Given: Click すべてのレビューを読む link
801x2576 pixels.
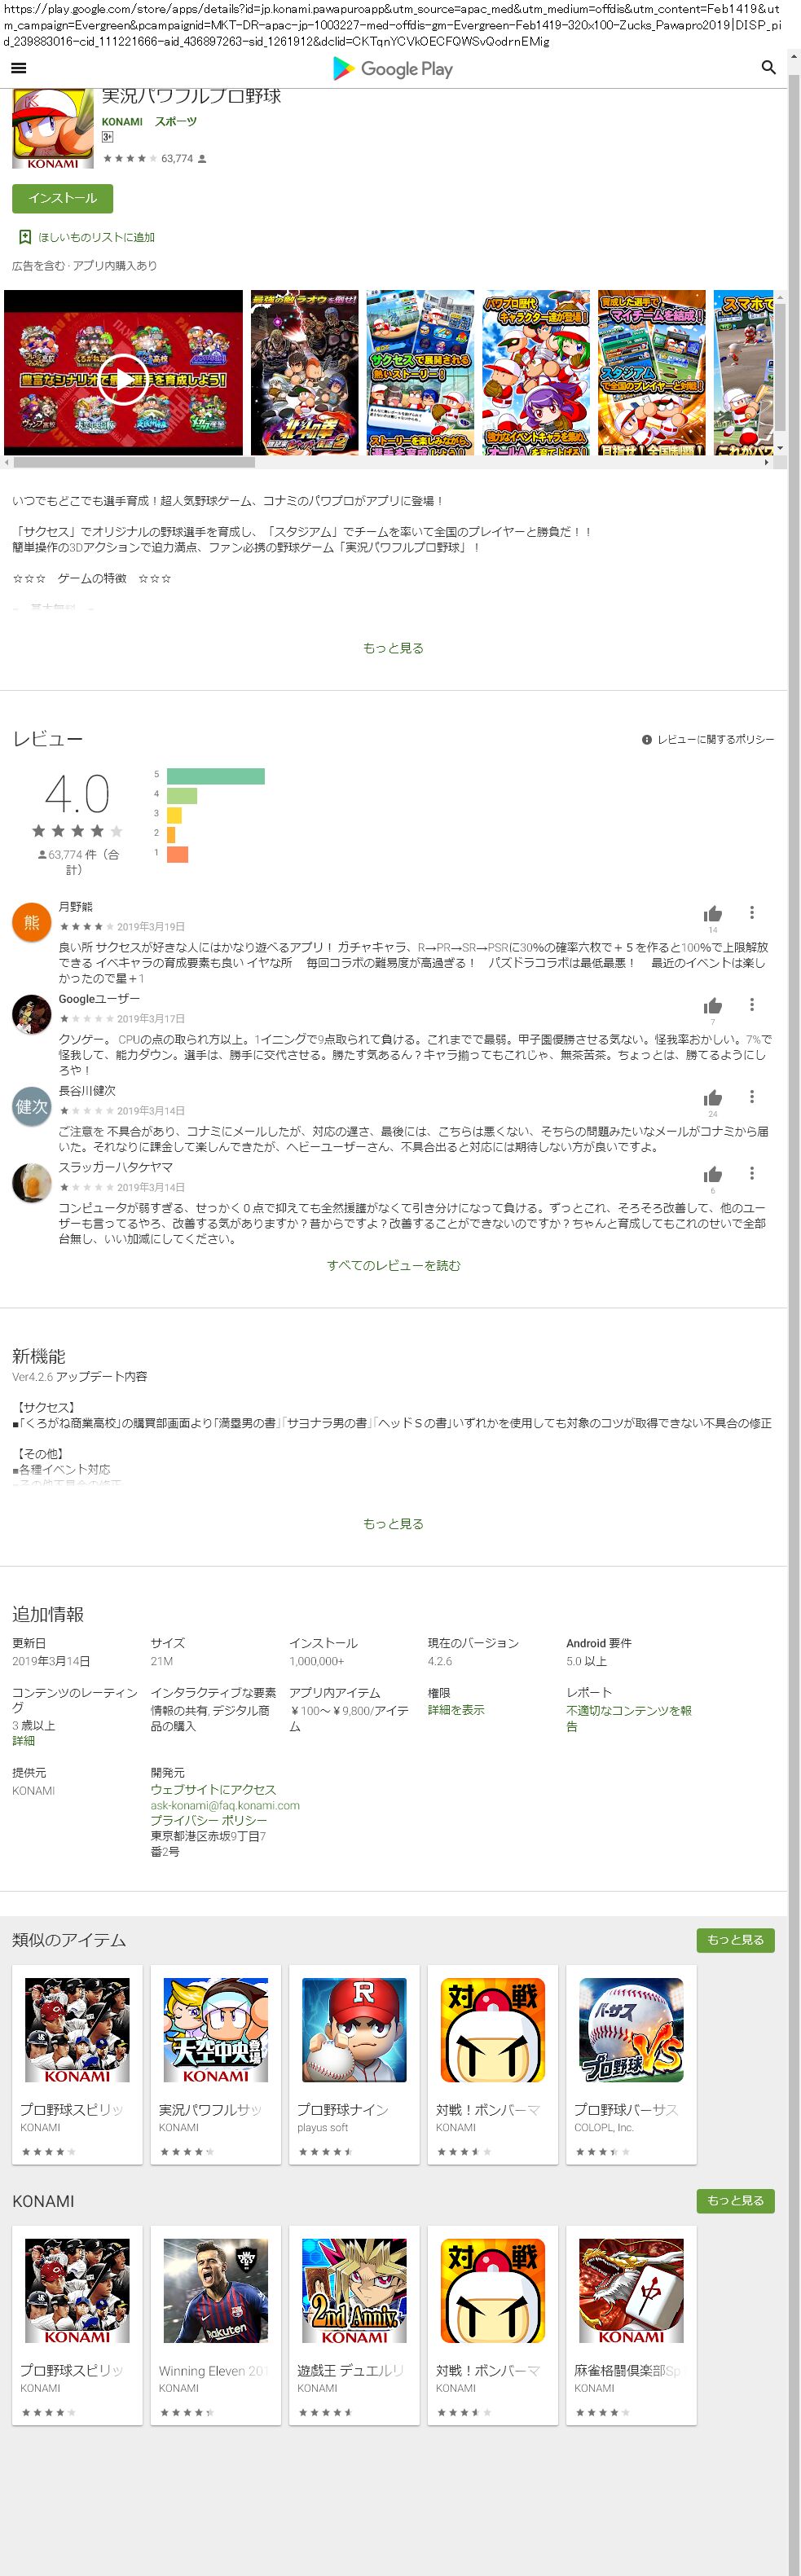Looking at the screenshot, I should click(x=393, y=1266).
